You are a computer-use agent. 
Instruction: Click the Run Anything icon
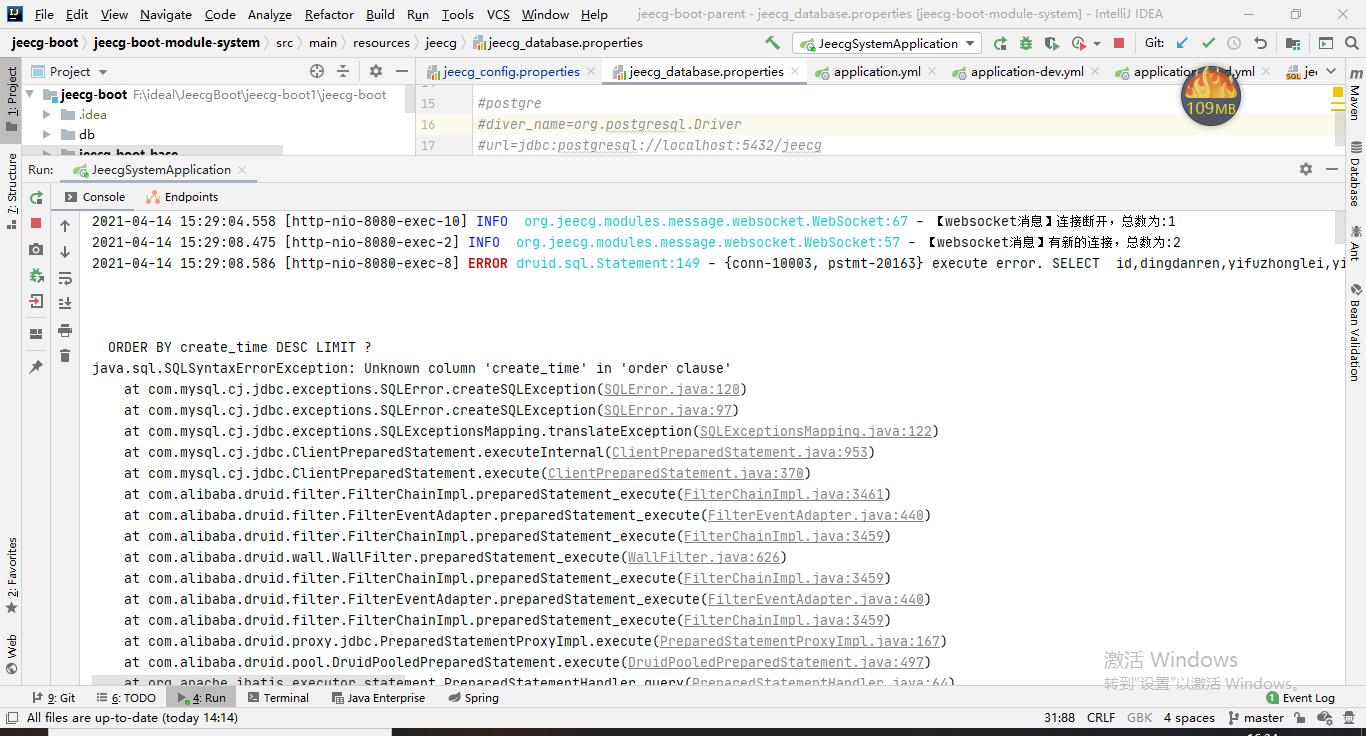(1326, 43)
